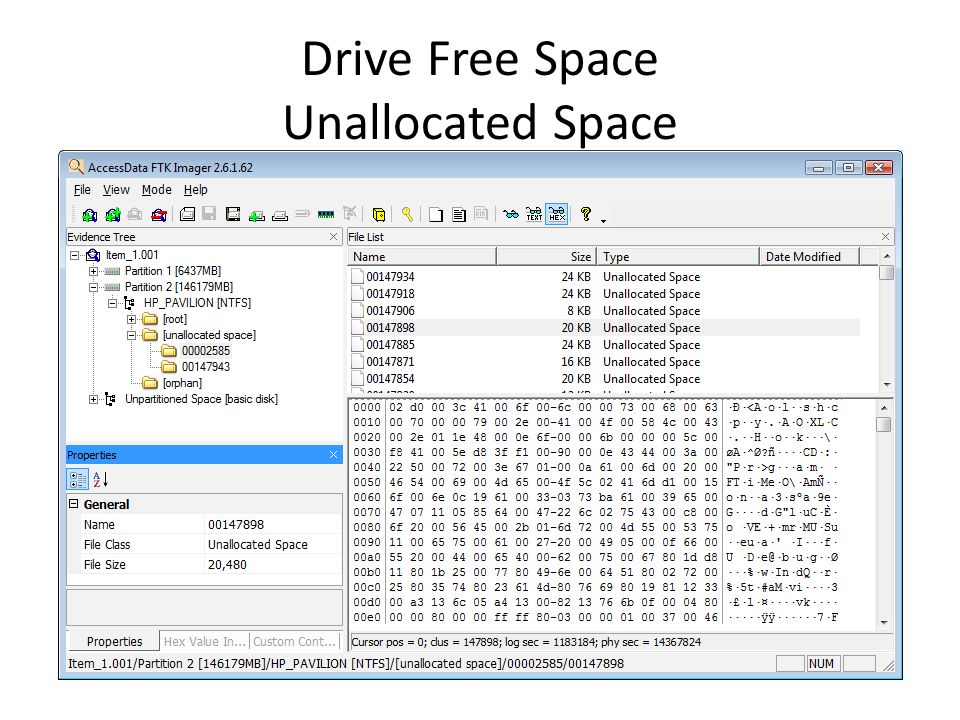This screenshot has height=720, width=960.
Task: Expand the [root] folder node
Action: [x=131, y=319]
